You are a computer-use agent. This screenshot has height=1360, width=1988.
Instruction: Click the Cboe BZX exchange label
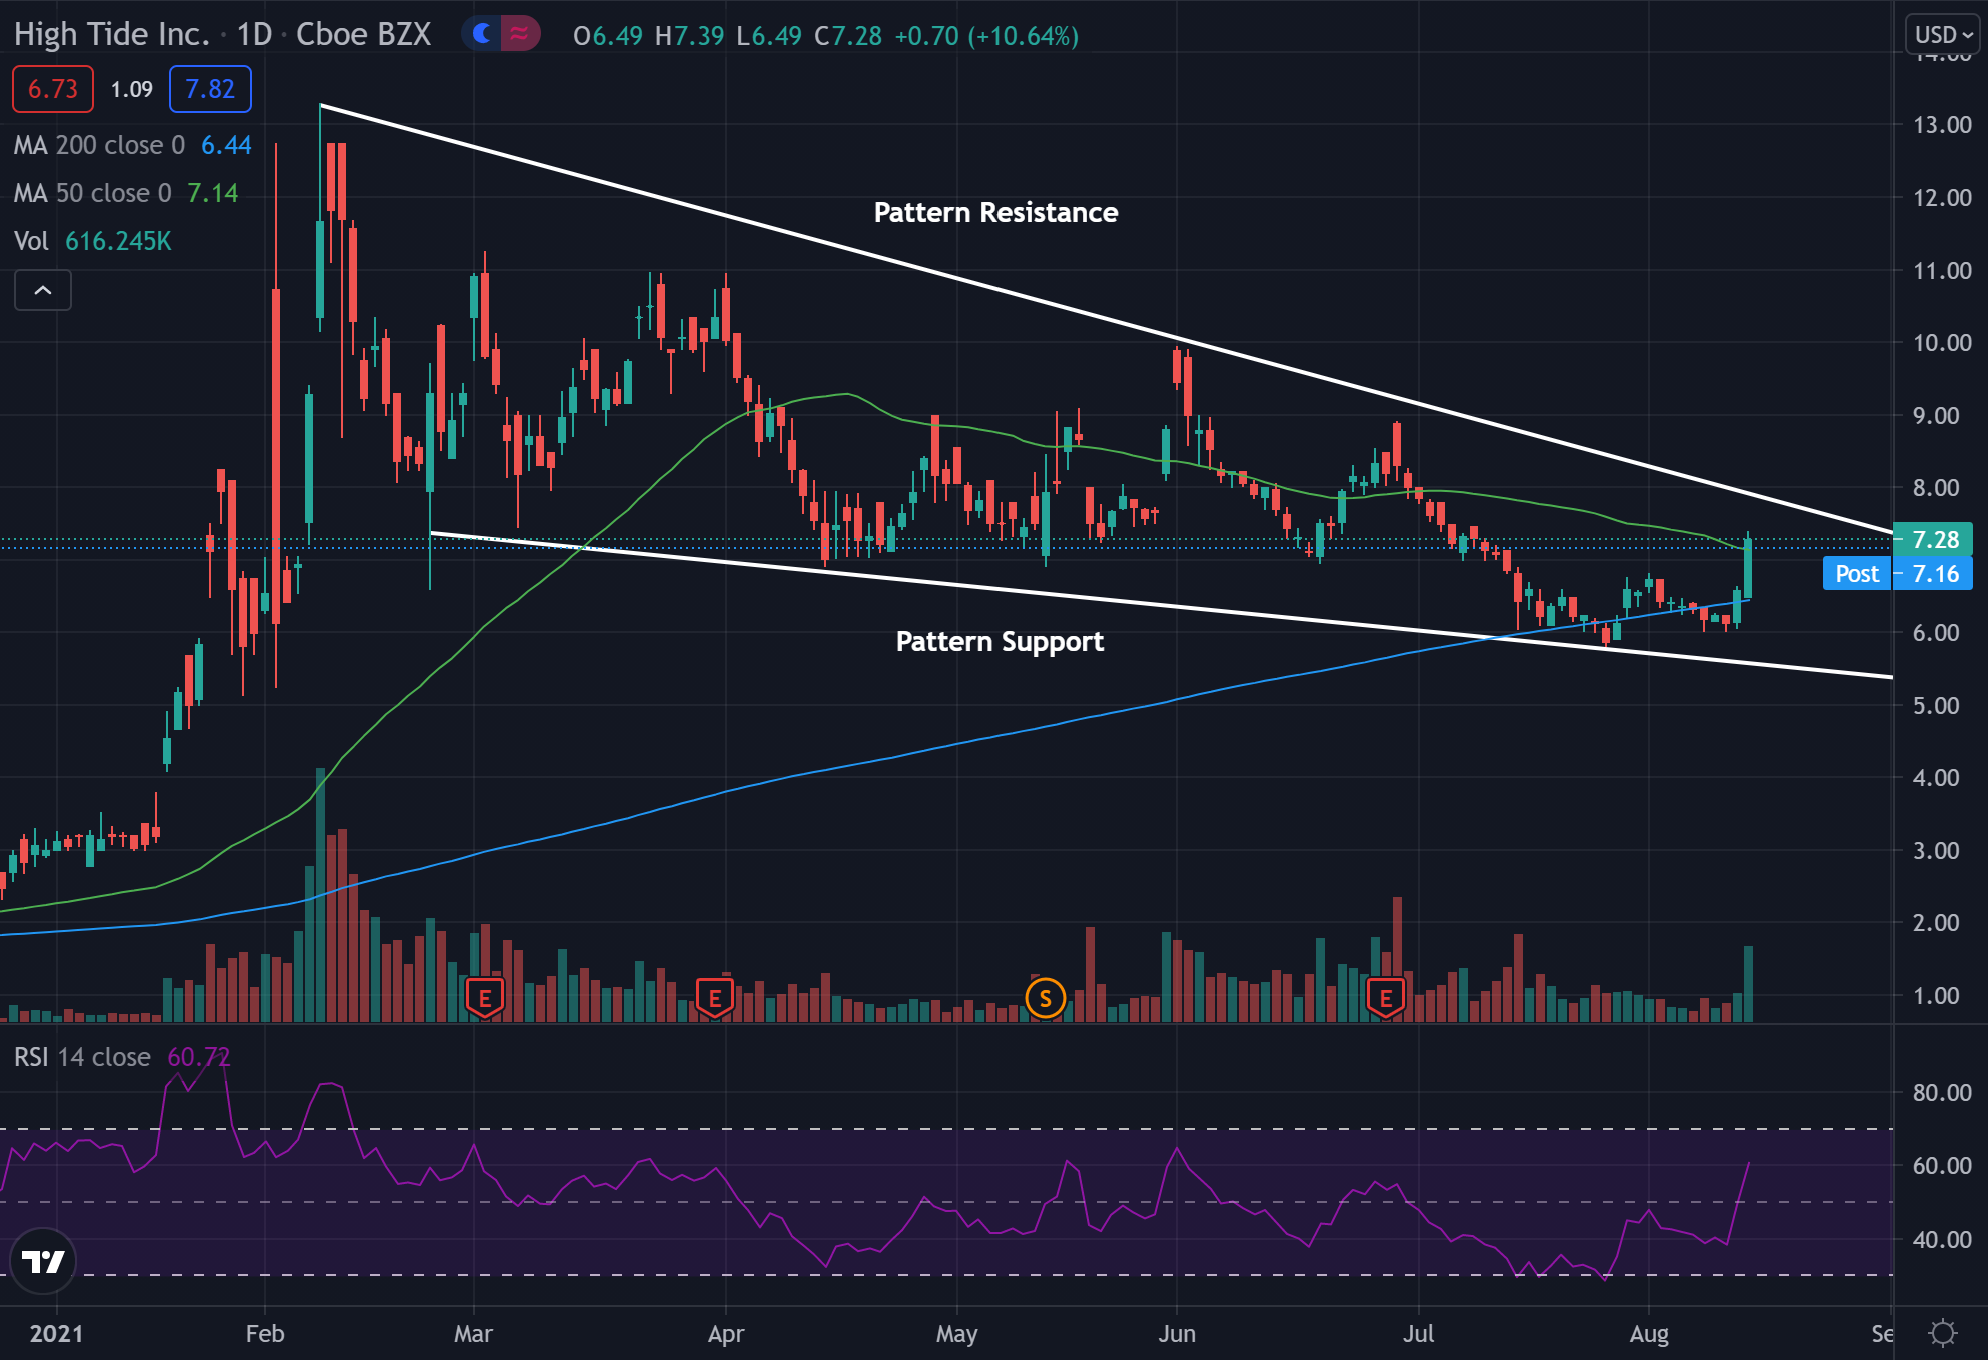(364, 35)
